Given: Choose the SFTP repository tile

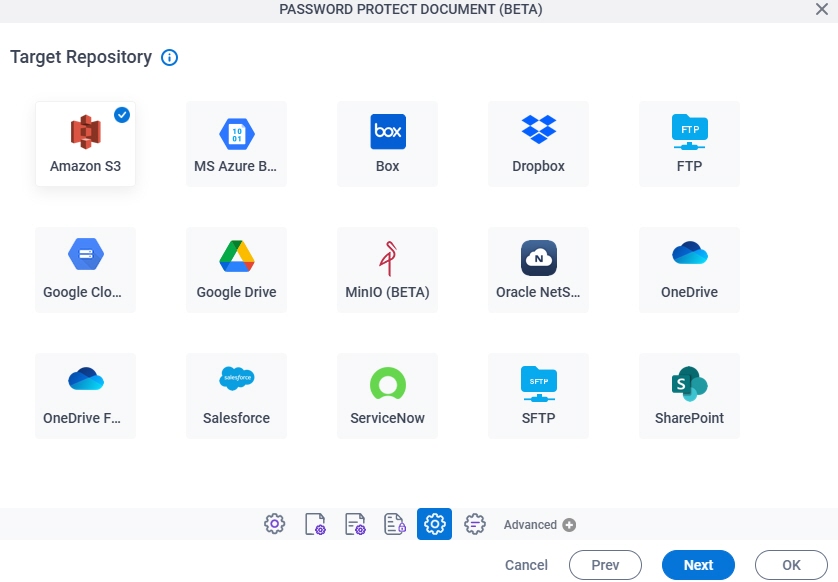Looking at the screenshot, I should [538, 396].
